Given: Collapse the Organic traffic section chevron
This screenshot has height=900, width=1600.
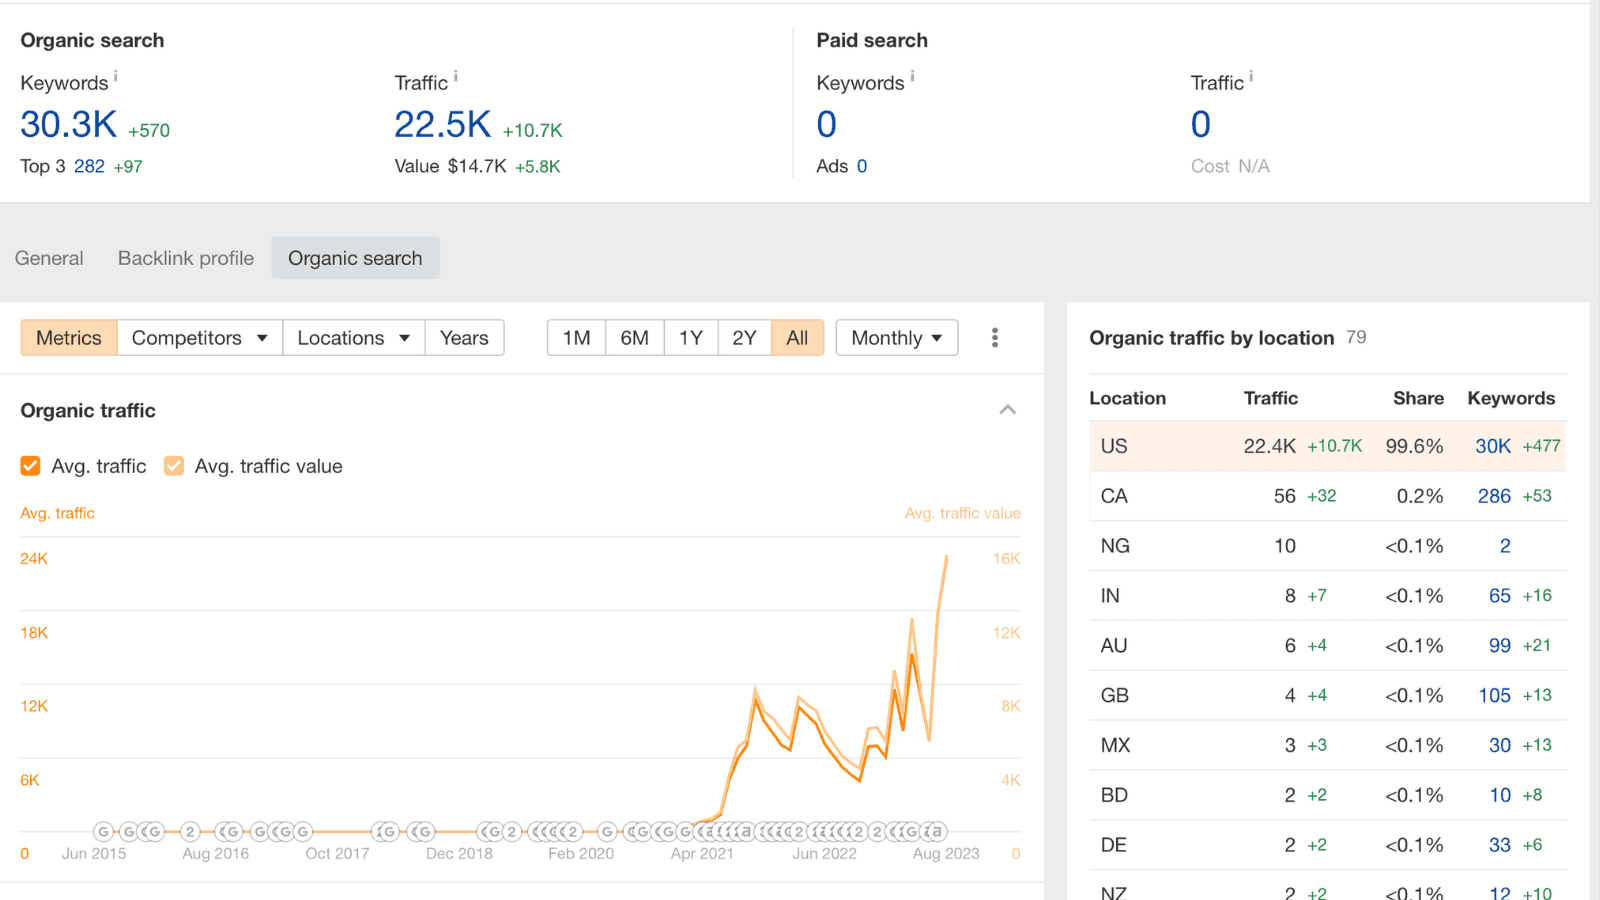Looking at the screenshot, I should pos(1008,410).
